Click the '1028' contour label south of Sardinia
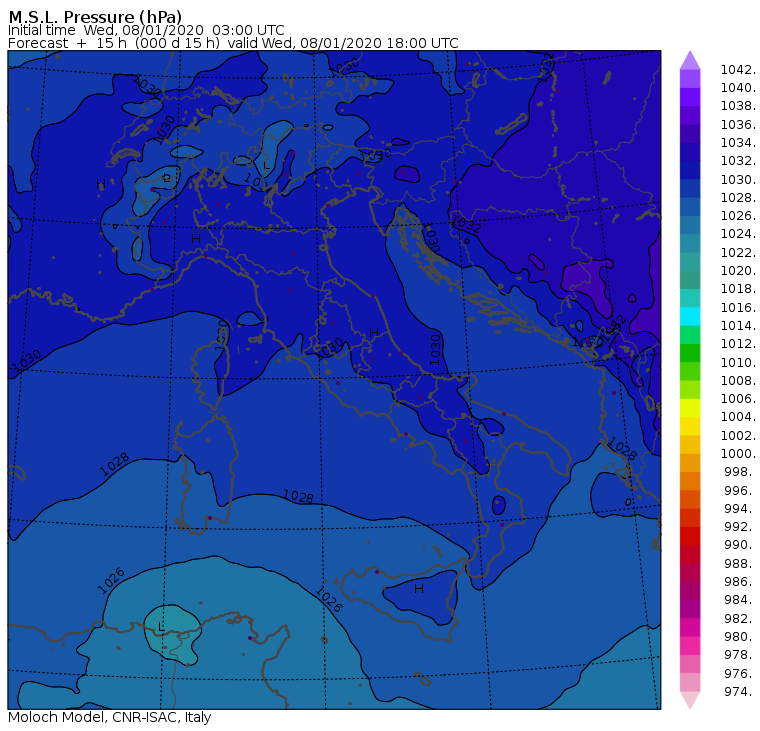The width and height of the screenshot is (760, 731). [x=298, y=496]
